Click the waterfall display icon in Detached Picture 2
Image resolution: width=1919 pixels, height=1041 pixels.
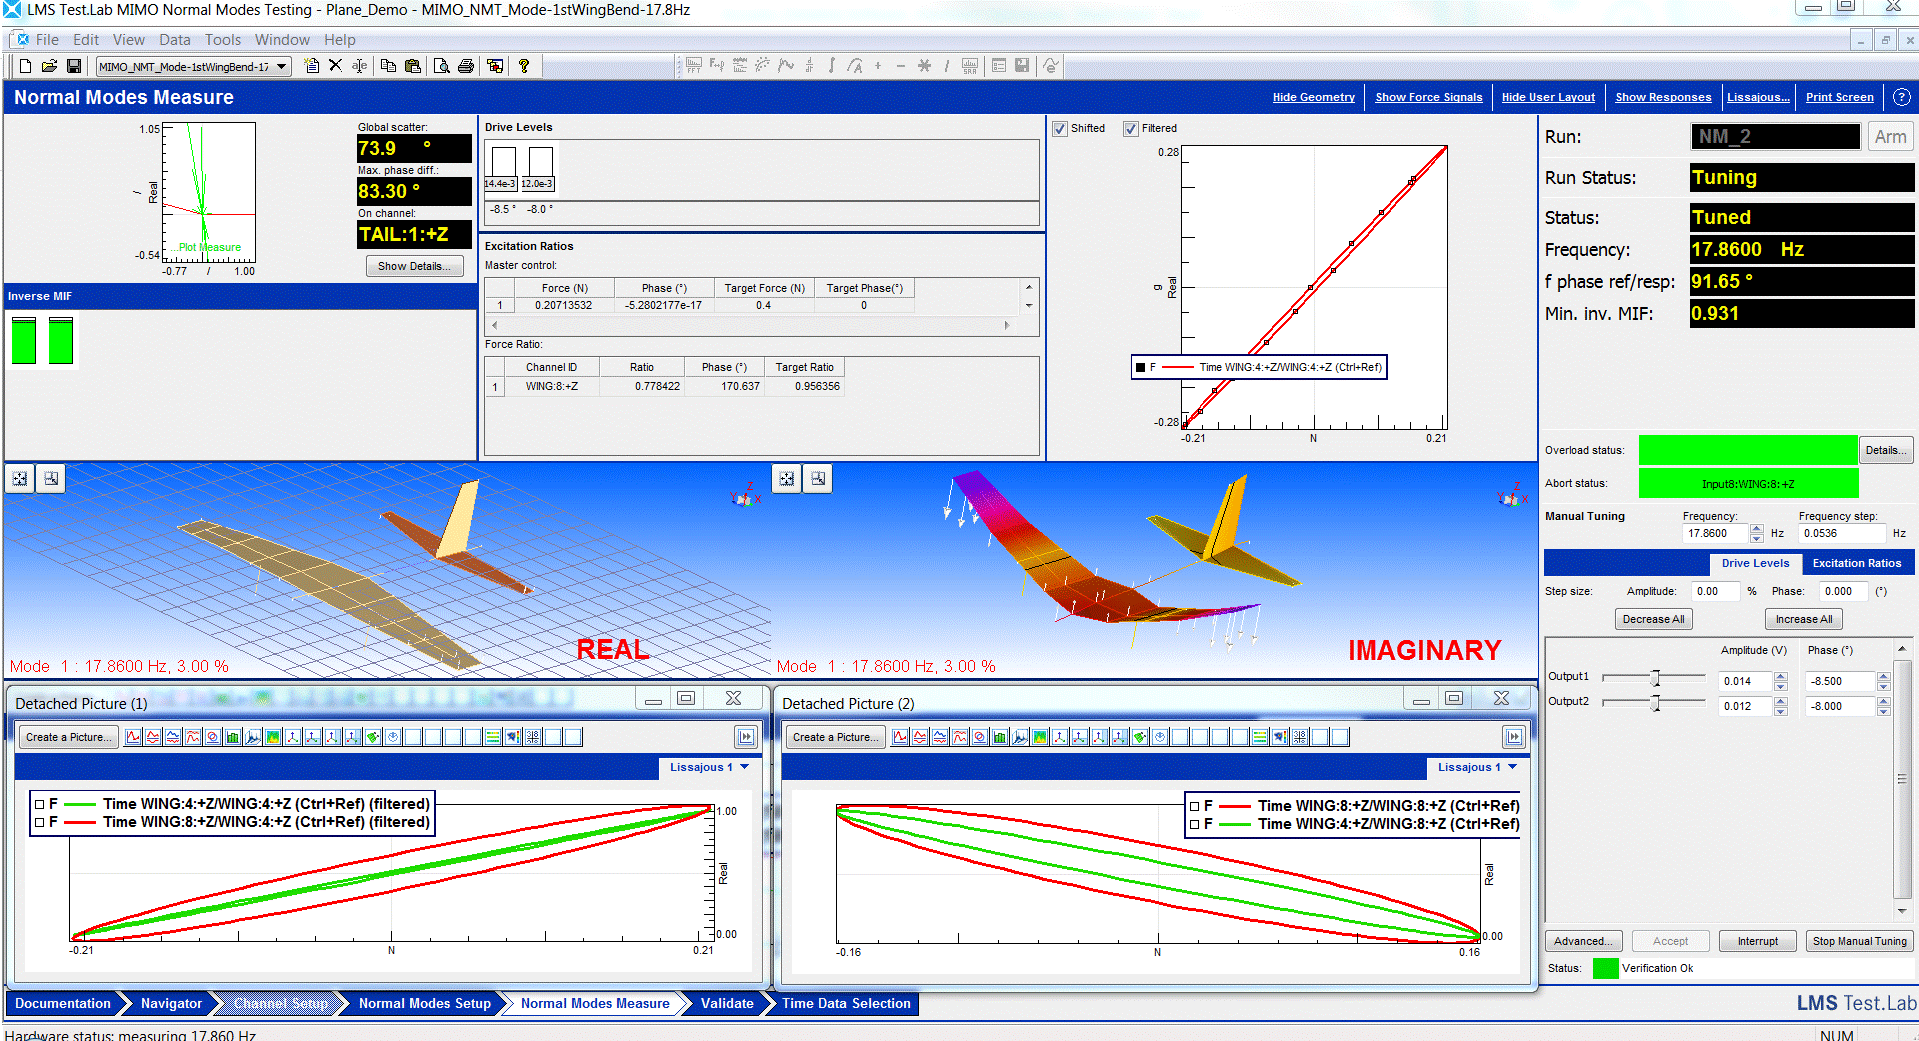coord(1020,737)
